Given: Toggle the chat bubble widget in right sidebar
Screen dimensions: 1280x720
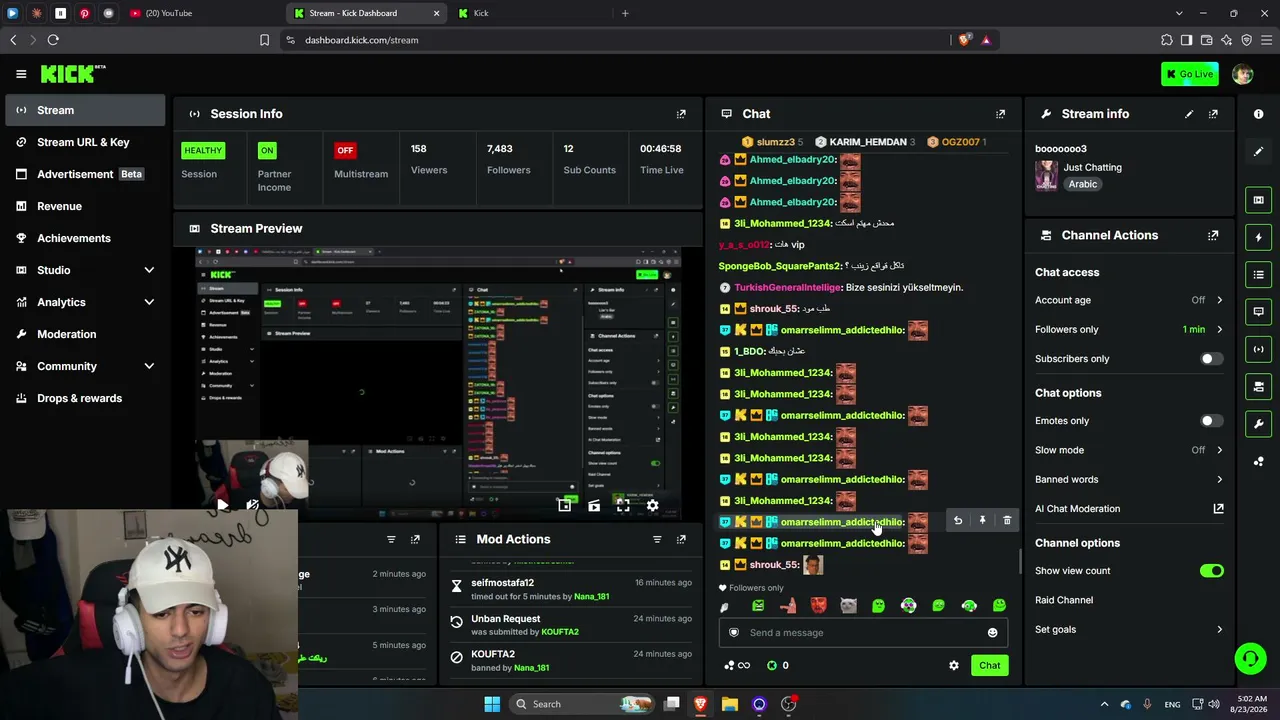Looking at the screenshot, I should pos(1258,312).
